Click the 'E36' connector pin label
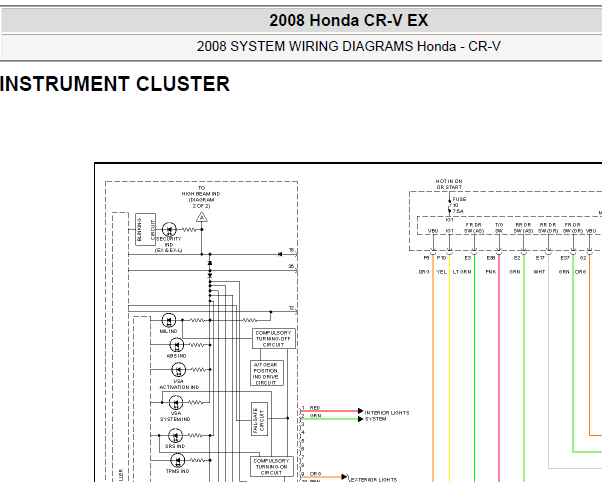The image size is (602, 482). point(491,258)
